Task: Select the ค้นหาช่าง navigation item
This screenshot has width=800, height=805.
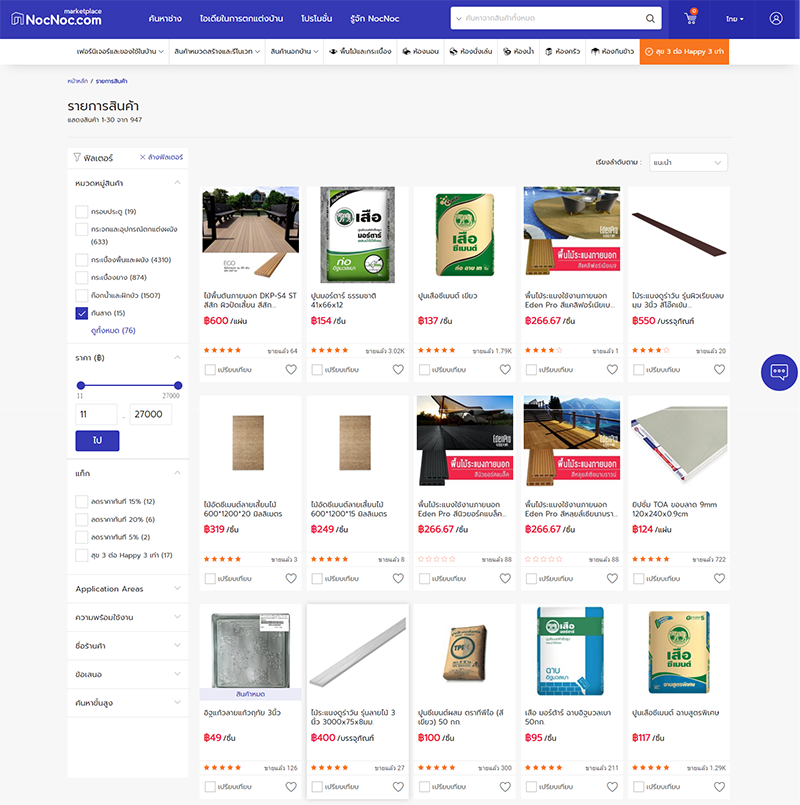Action: pyautogui.click(x=165, y=19)
